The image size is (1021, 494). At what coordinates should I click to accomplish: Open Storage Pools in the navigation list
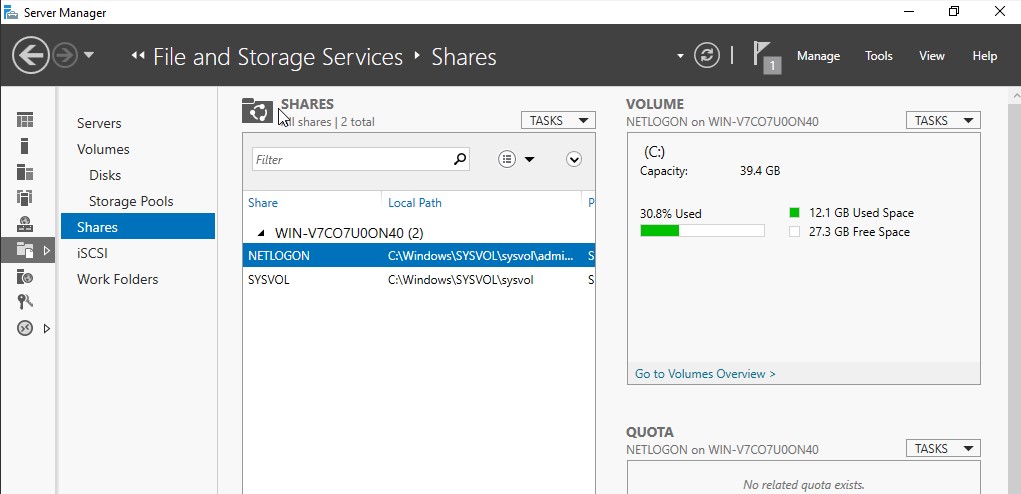pos(131,201)
